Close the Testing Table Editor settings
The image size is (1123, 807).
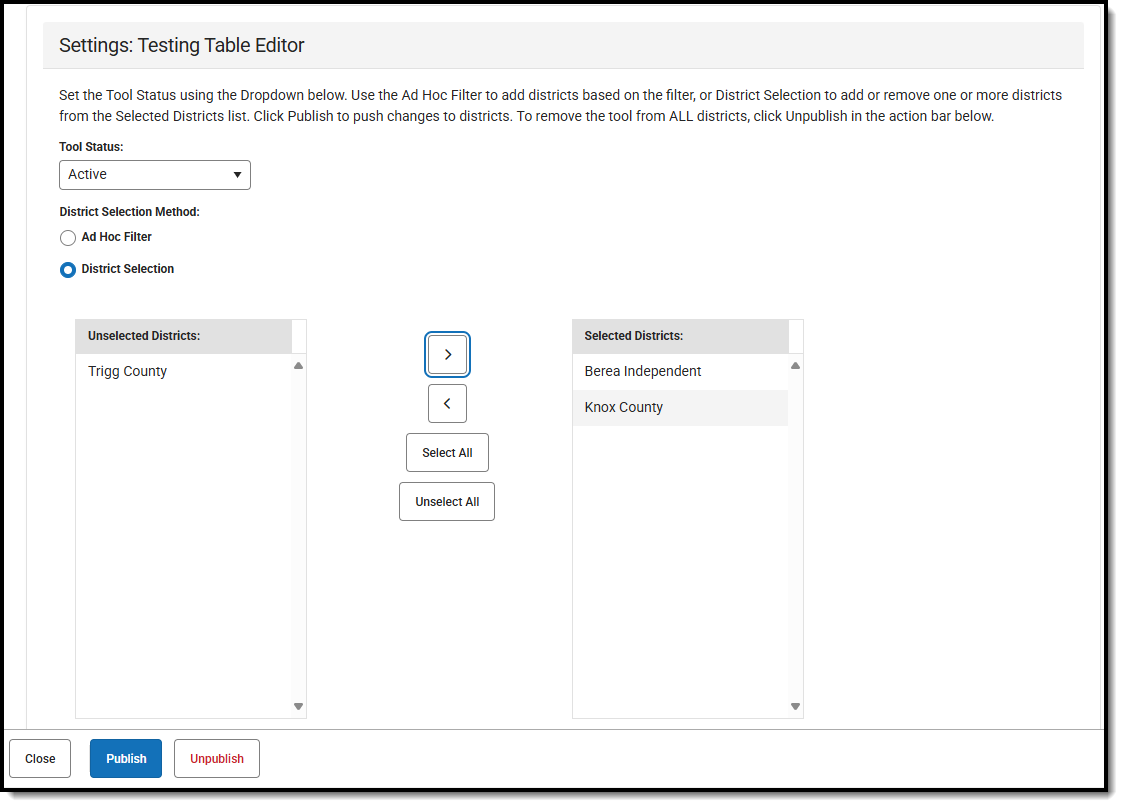(40, 759)
